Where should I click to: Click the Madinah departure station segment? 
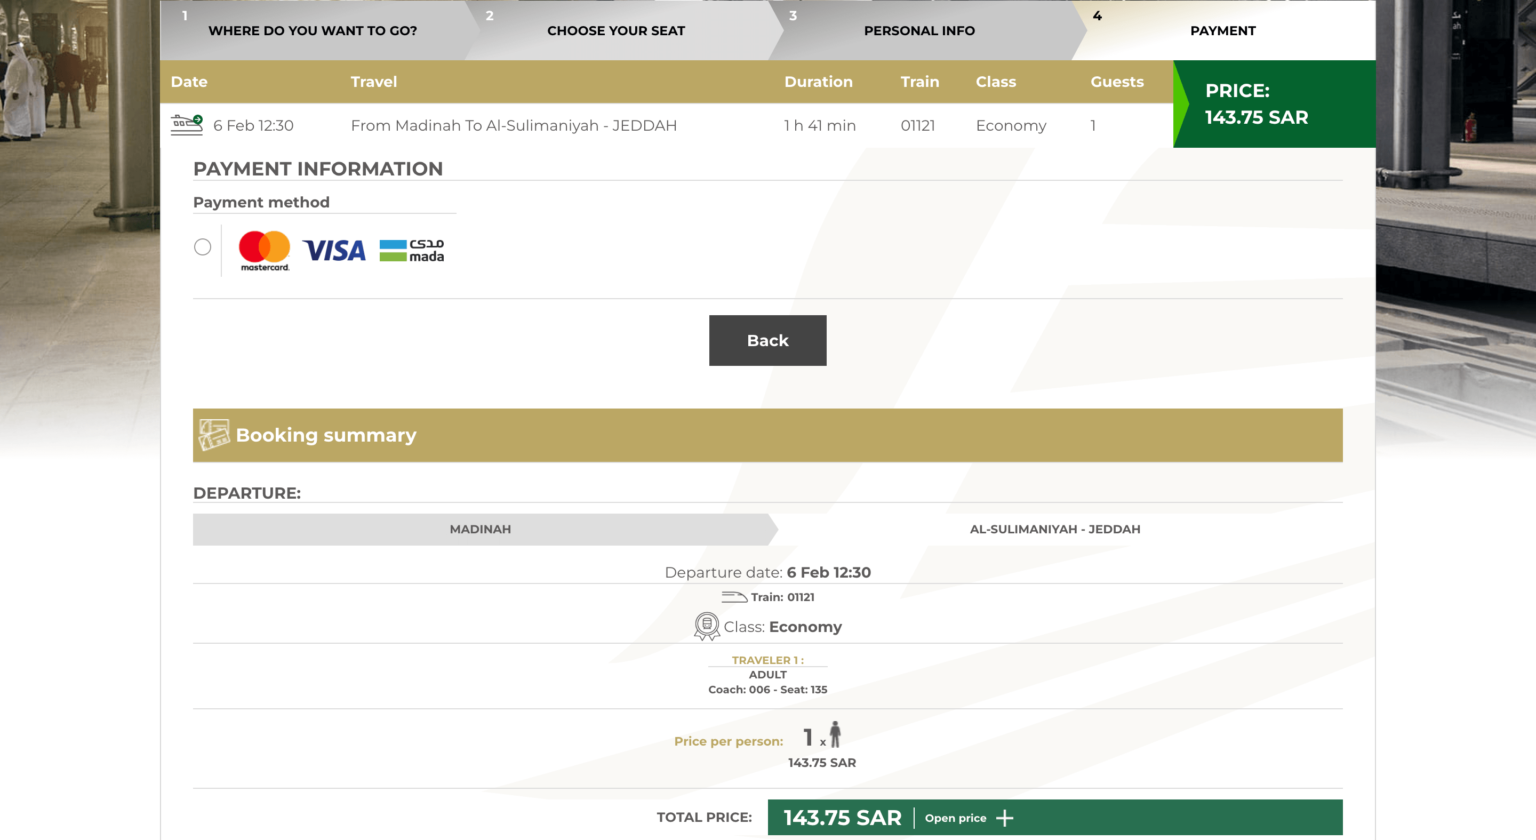pos(480,529)
